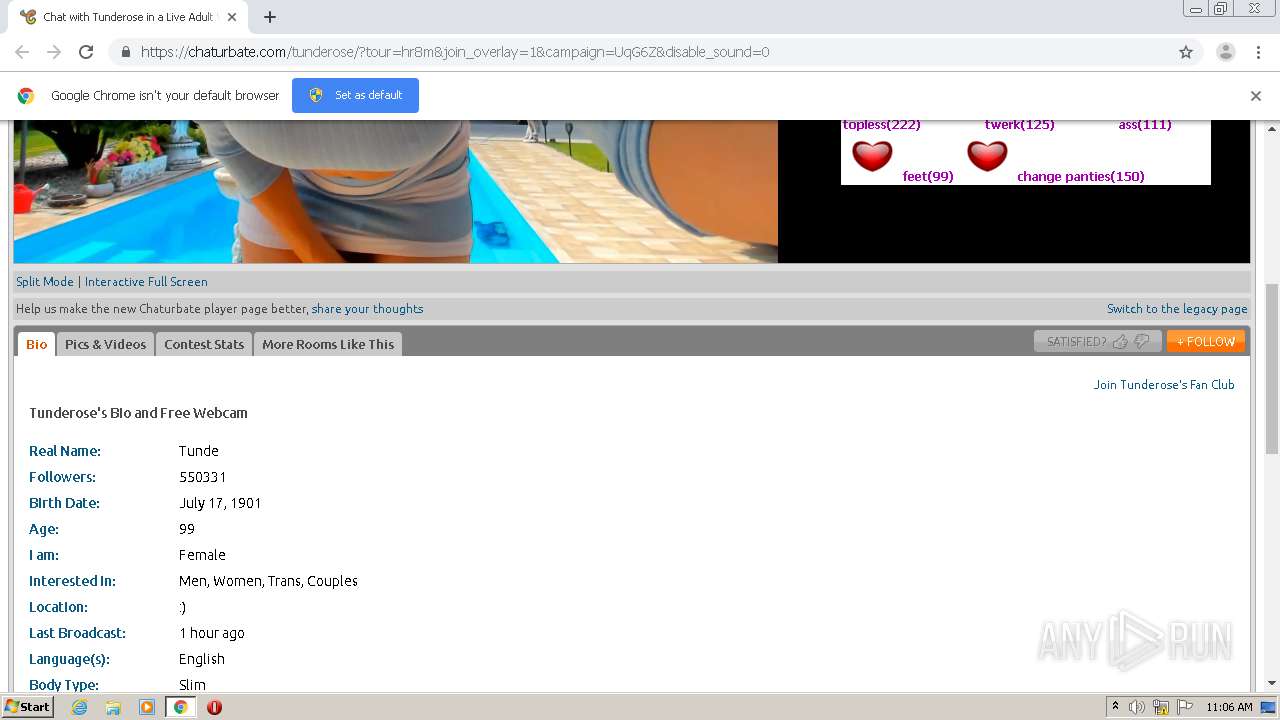The height and width of the screenshot is (720, 1280).
Task: Open the Contest Stats tab
Action: [x=204, y=344]
